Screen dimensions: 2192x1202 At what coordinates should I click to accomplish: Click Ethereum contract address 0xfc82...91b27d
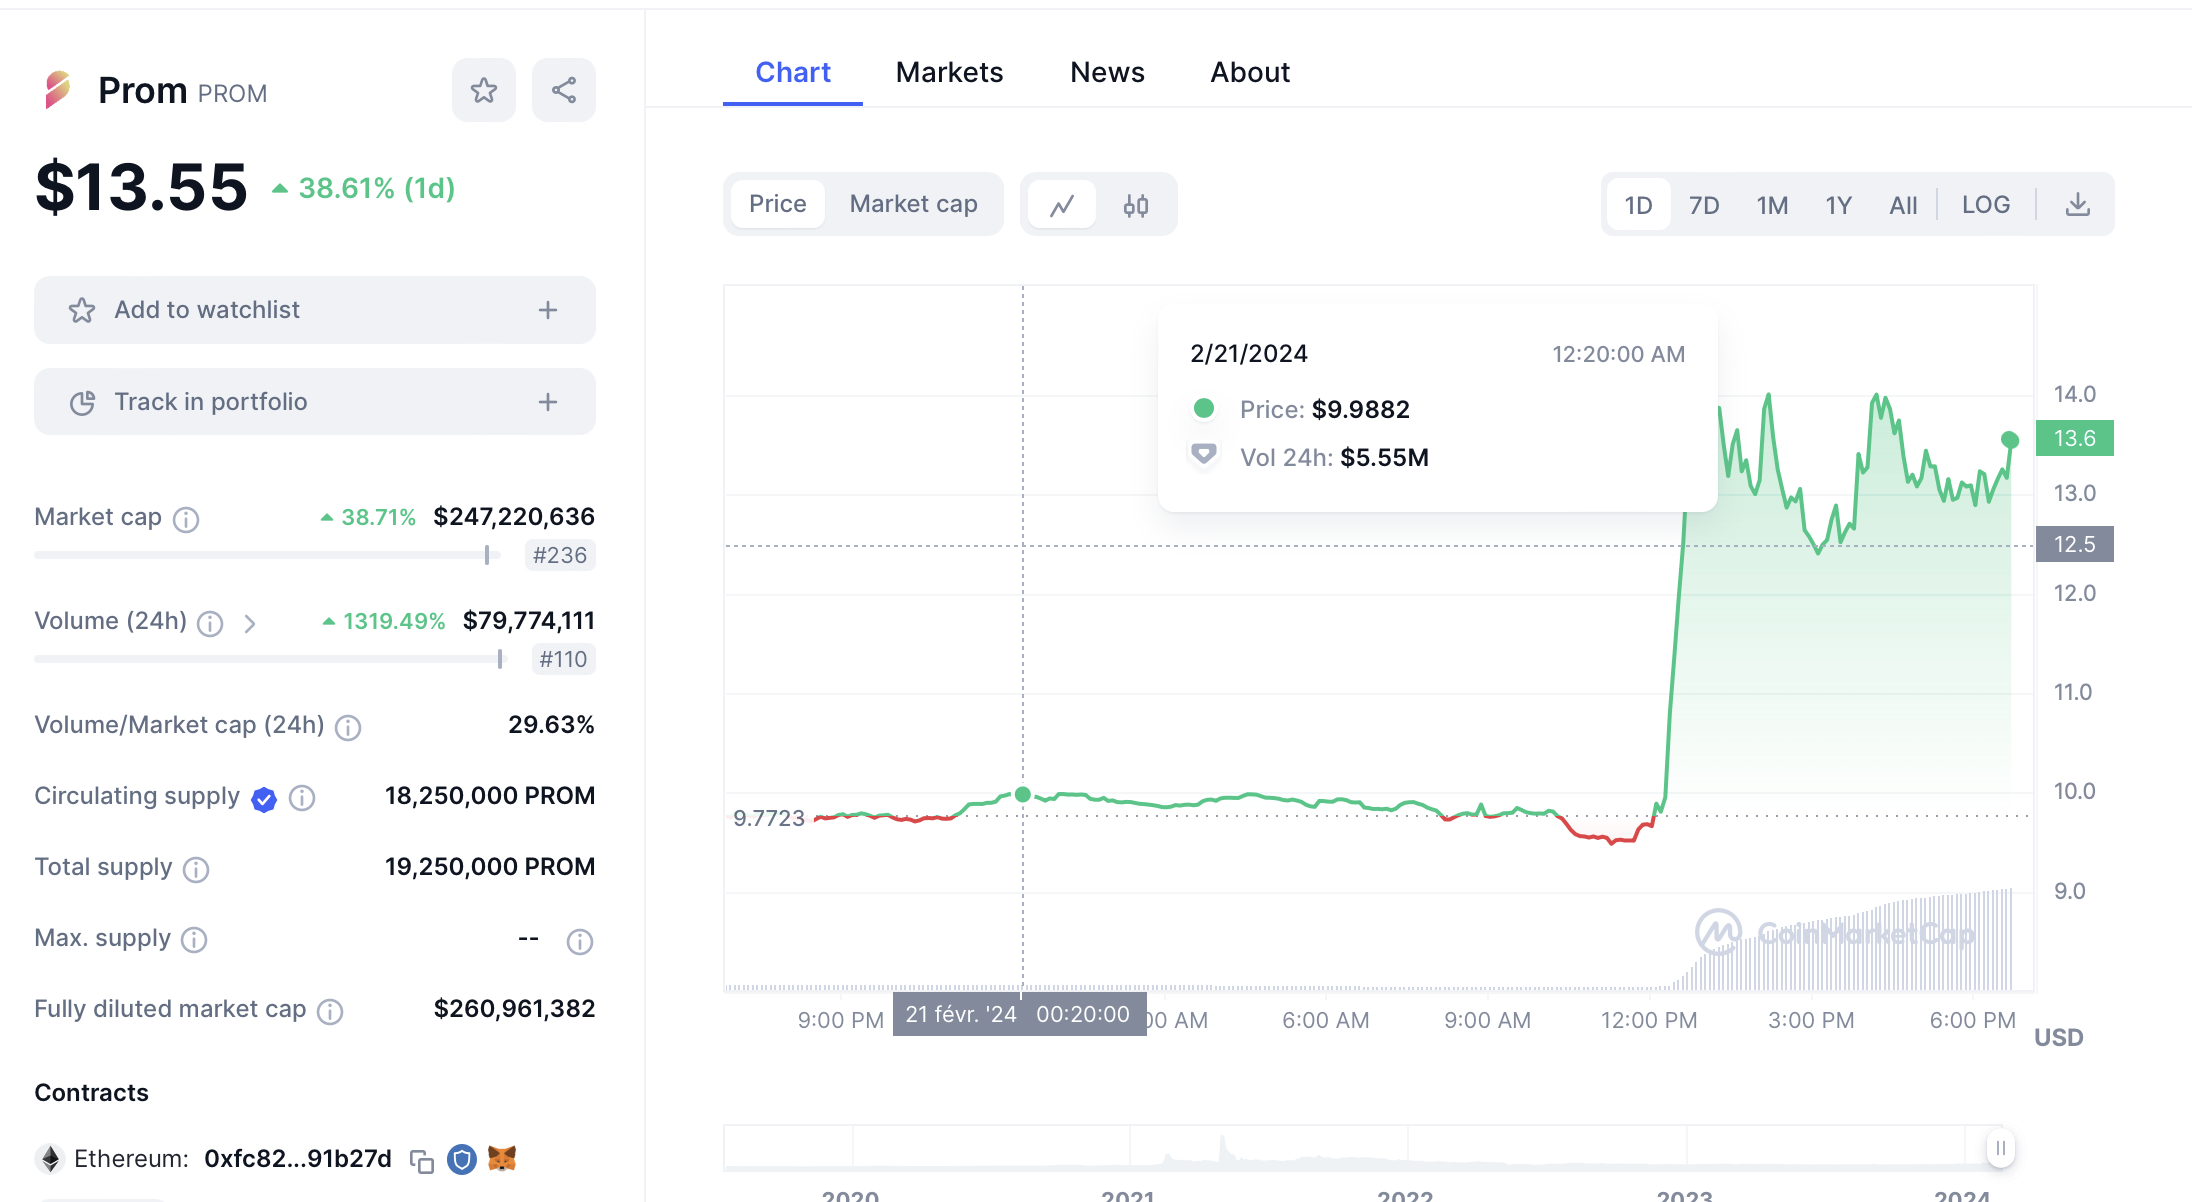(x=298, y=1158)
